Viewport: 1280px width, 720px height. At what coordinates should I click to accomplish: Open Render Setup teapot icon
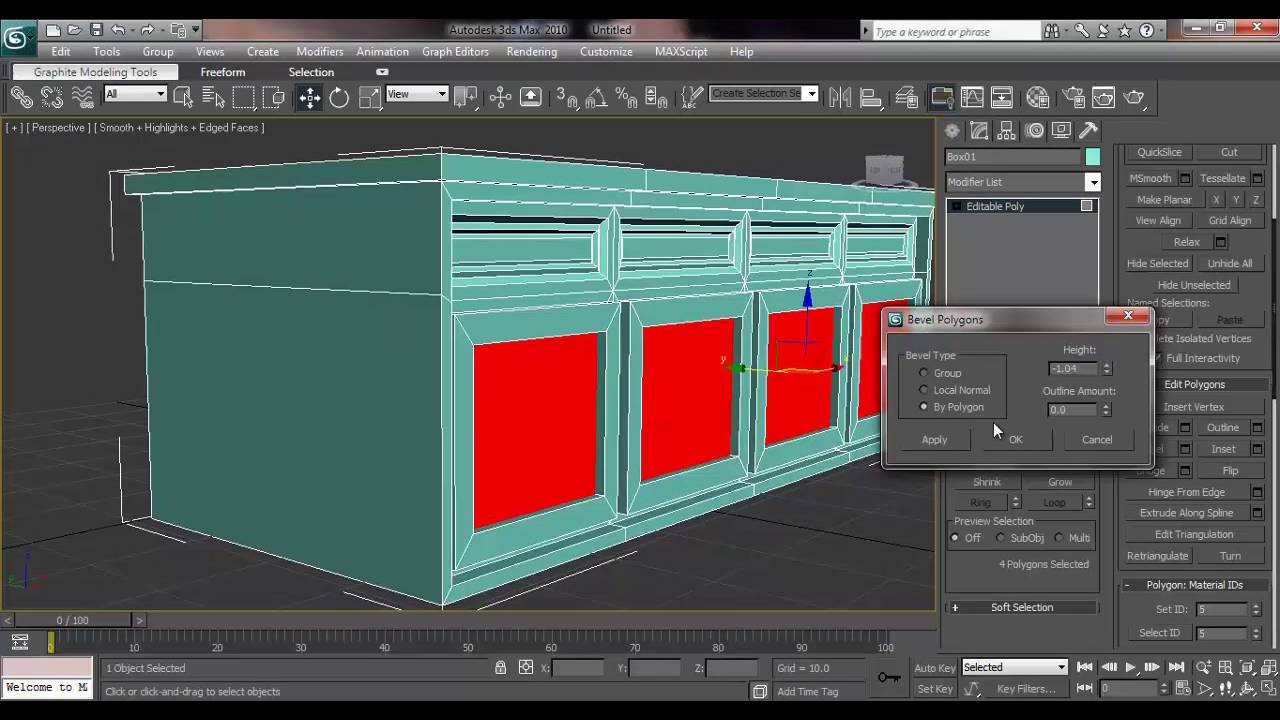(1074, 97)
